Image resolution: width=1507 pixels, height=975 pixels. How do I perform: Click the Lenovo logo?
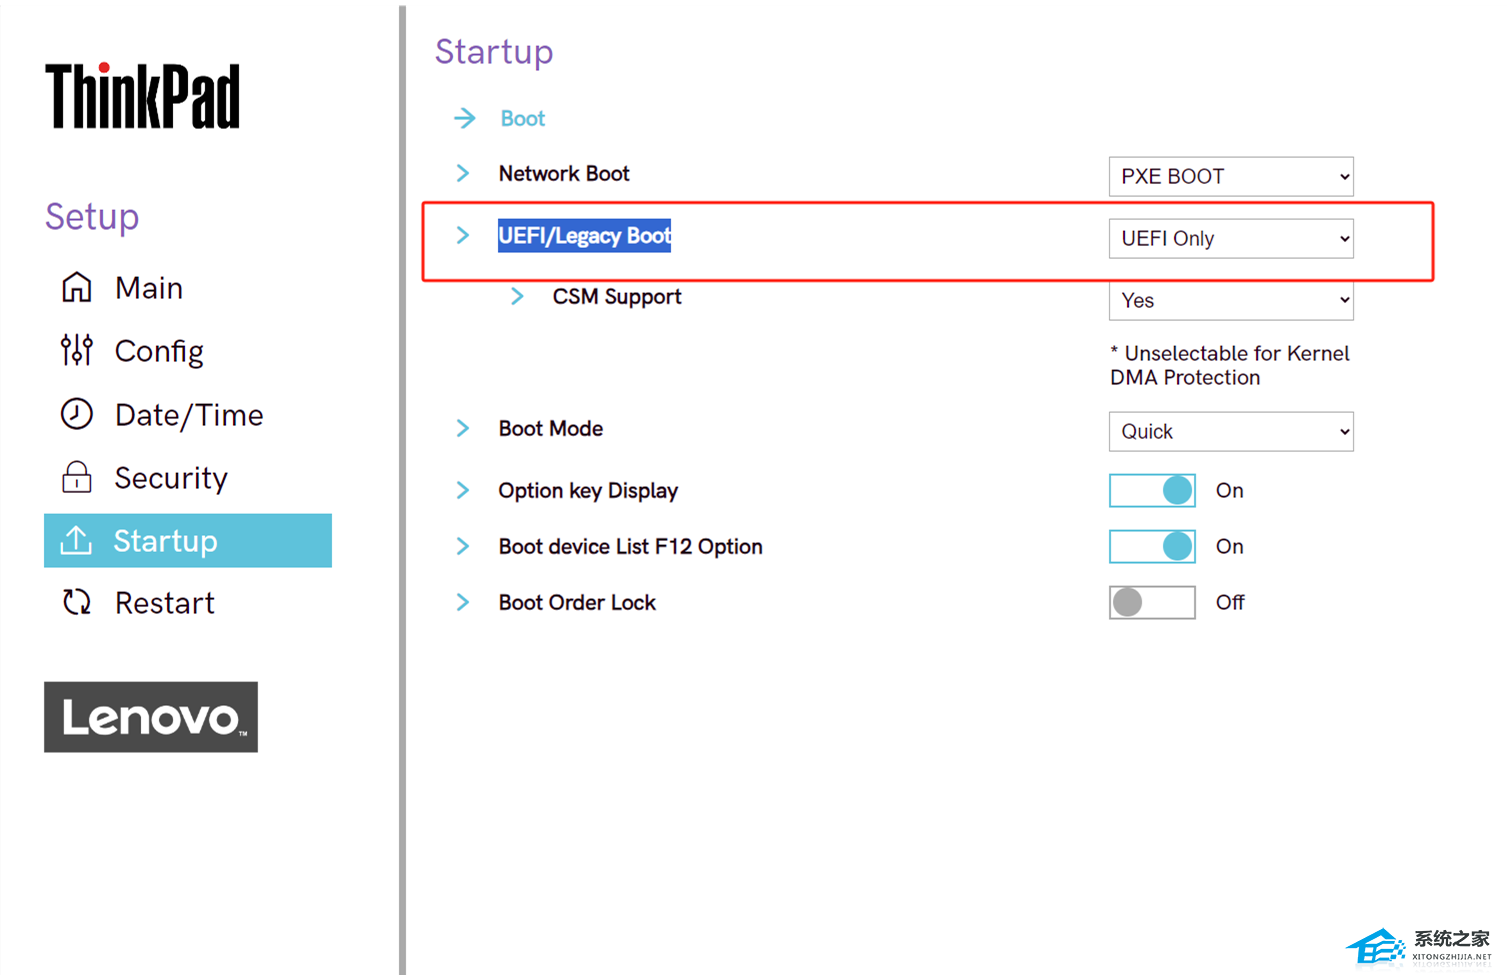coord(151,717)
